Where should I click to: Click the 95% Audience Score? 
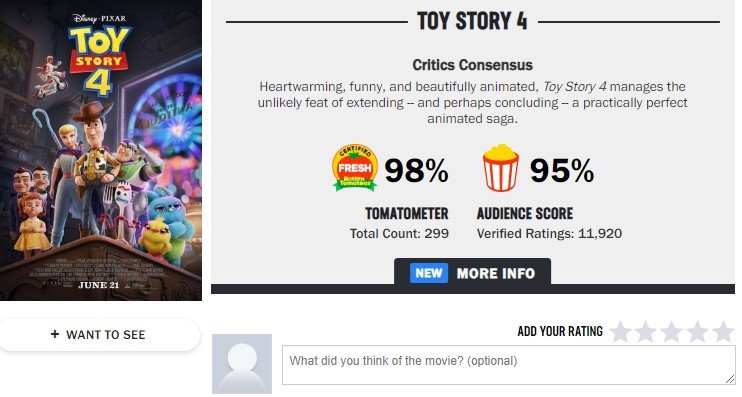pyautogui.click(x=562, y=170)
